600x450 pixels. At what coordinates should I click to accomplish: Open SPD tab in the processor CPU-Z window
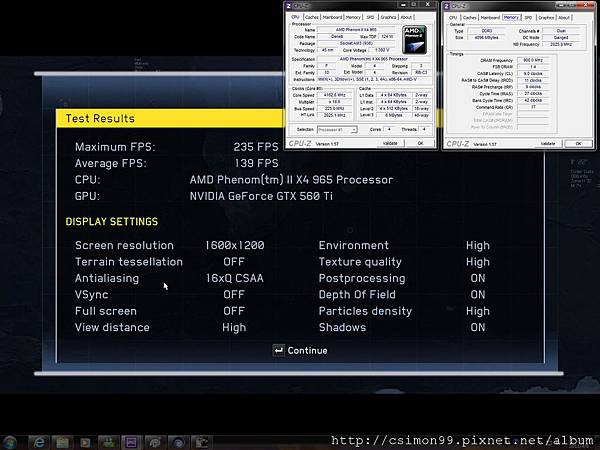coord(370,17)
